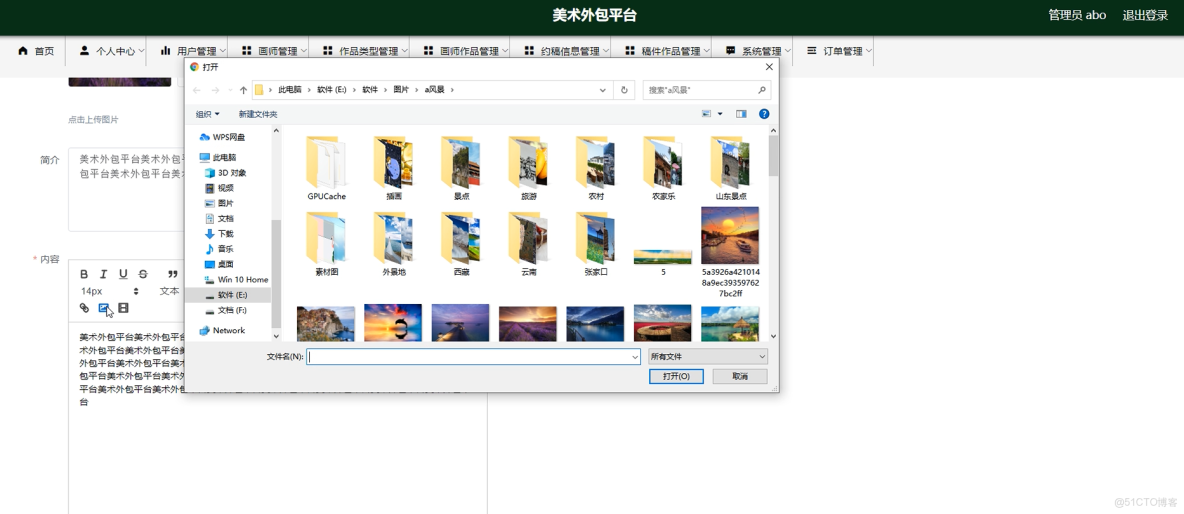The width and height of the screenshot is (1184, 514).
Task: Refresh the a风景 folder listing
Action: click(x=624, y=90)
